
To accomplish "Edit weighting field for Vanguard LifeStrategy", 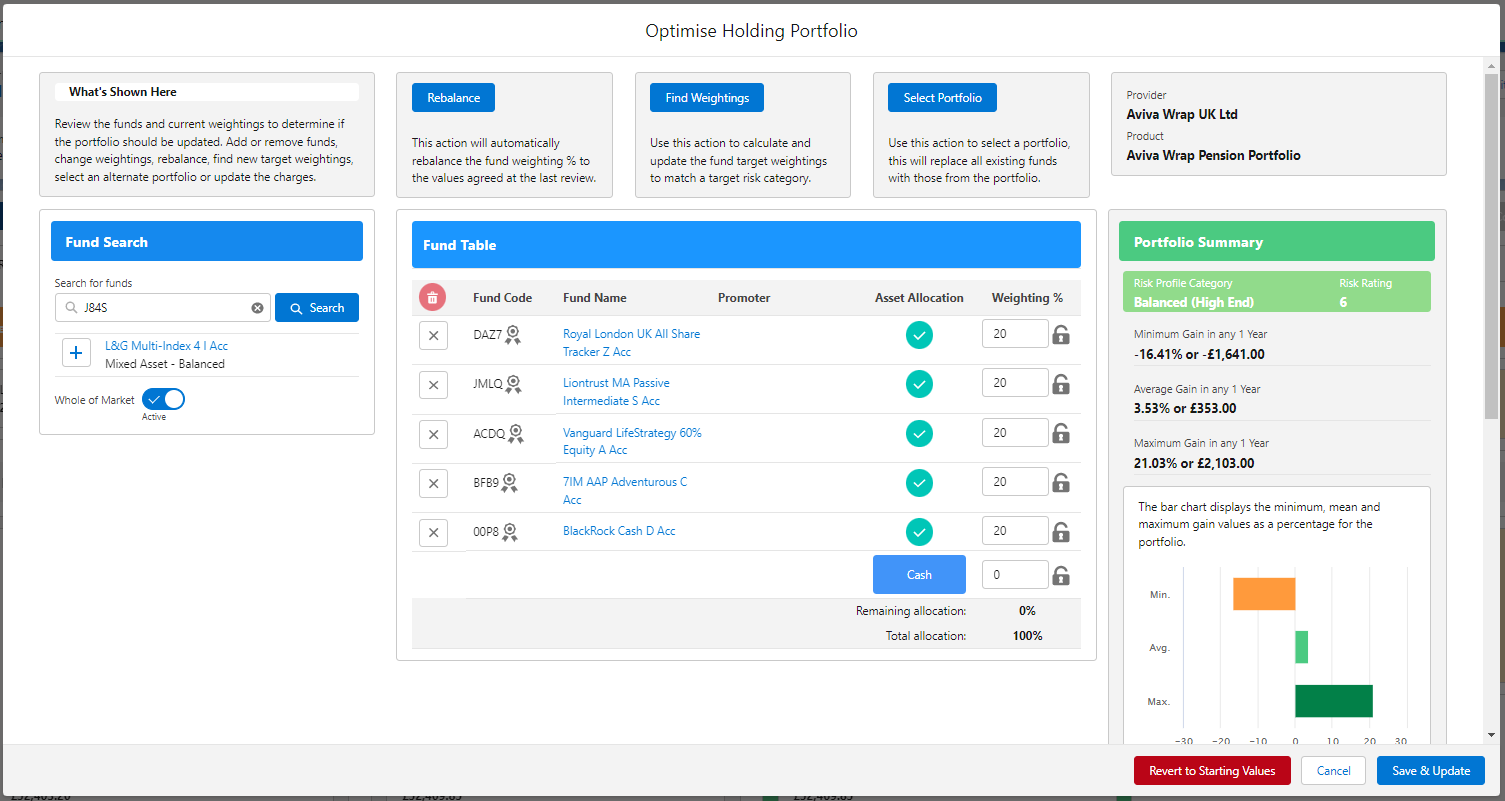I will [x=1015, y=433].
